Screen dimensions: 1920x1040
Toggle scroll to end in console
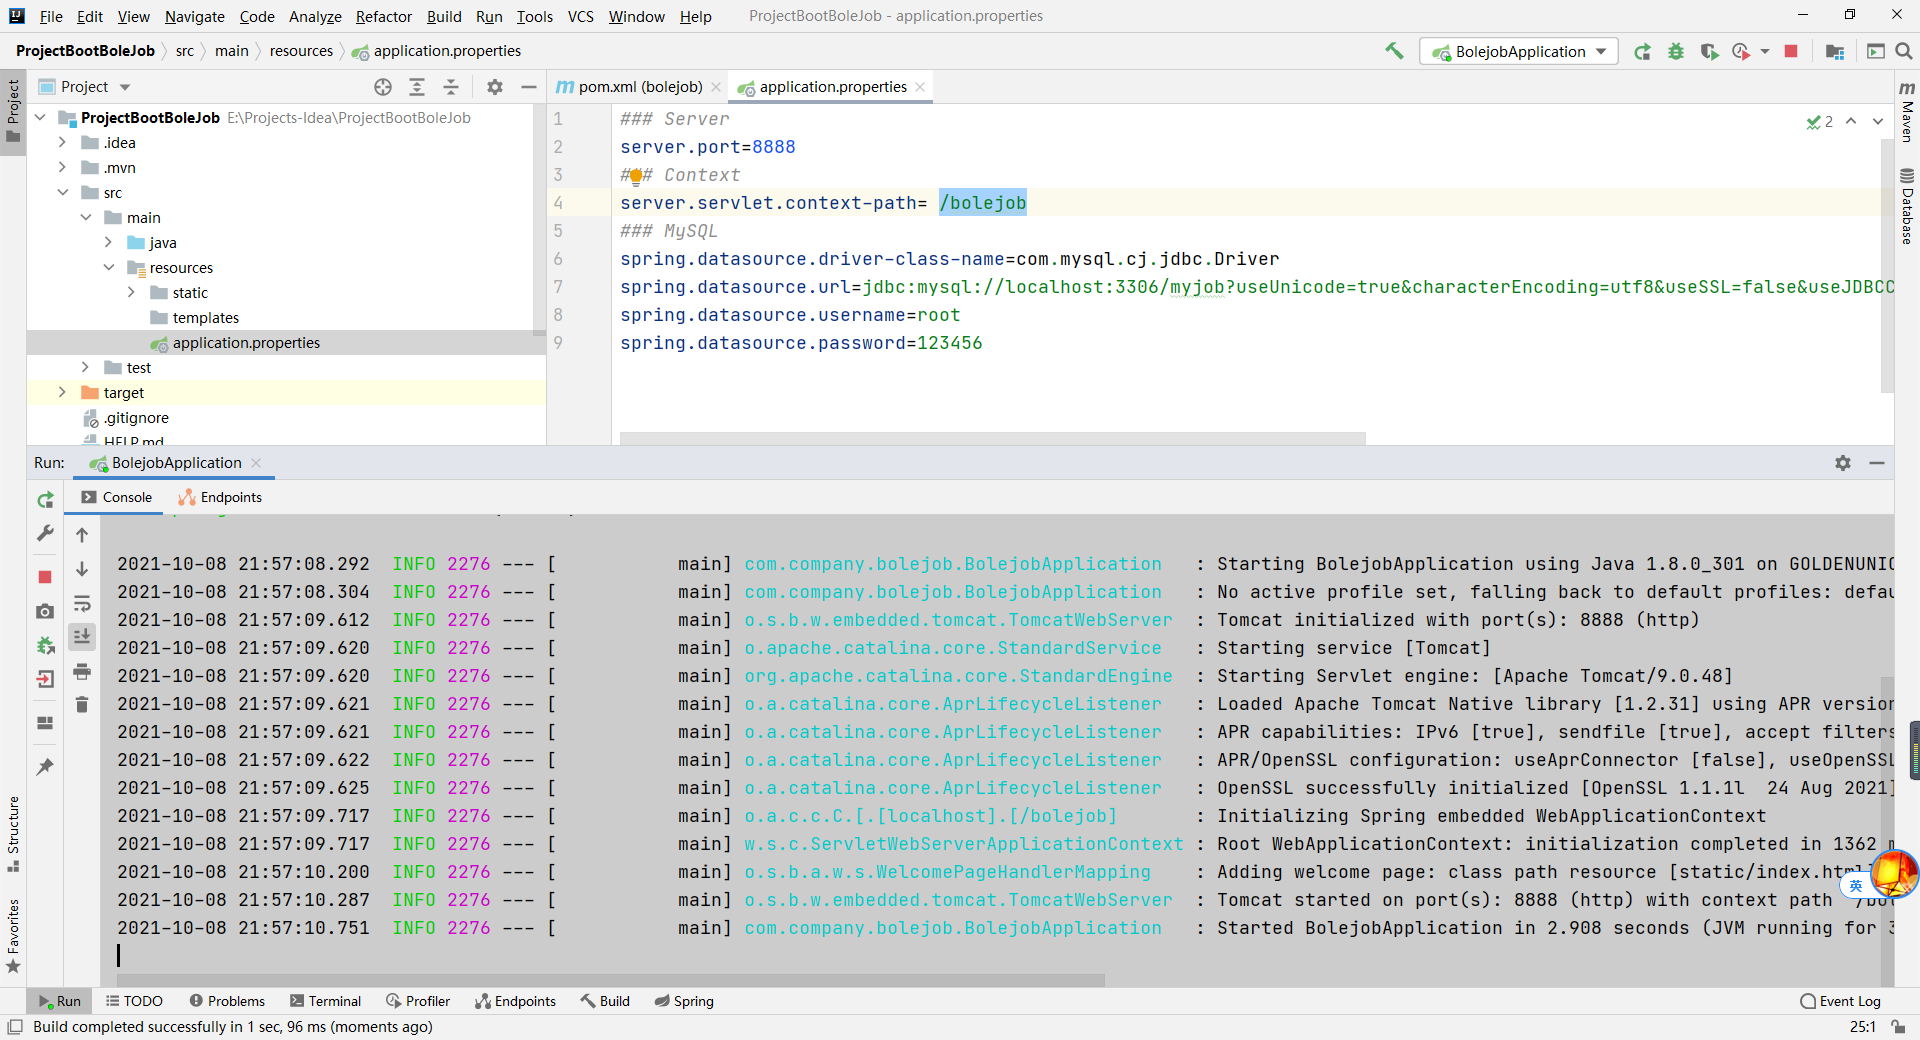pyautogui.click(x=82, y=636)
